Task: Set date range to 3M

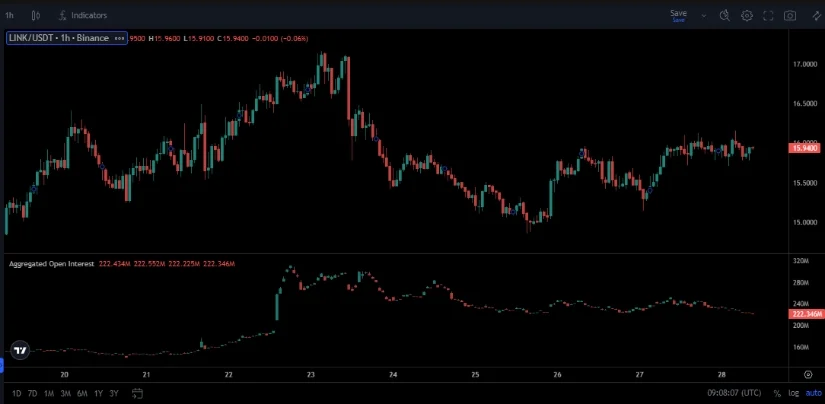Action: (x=65, y=393)
